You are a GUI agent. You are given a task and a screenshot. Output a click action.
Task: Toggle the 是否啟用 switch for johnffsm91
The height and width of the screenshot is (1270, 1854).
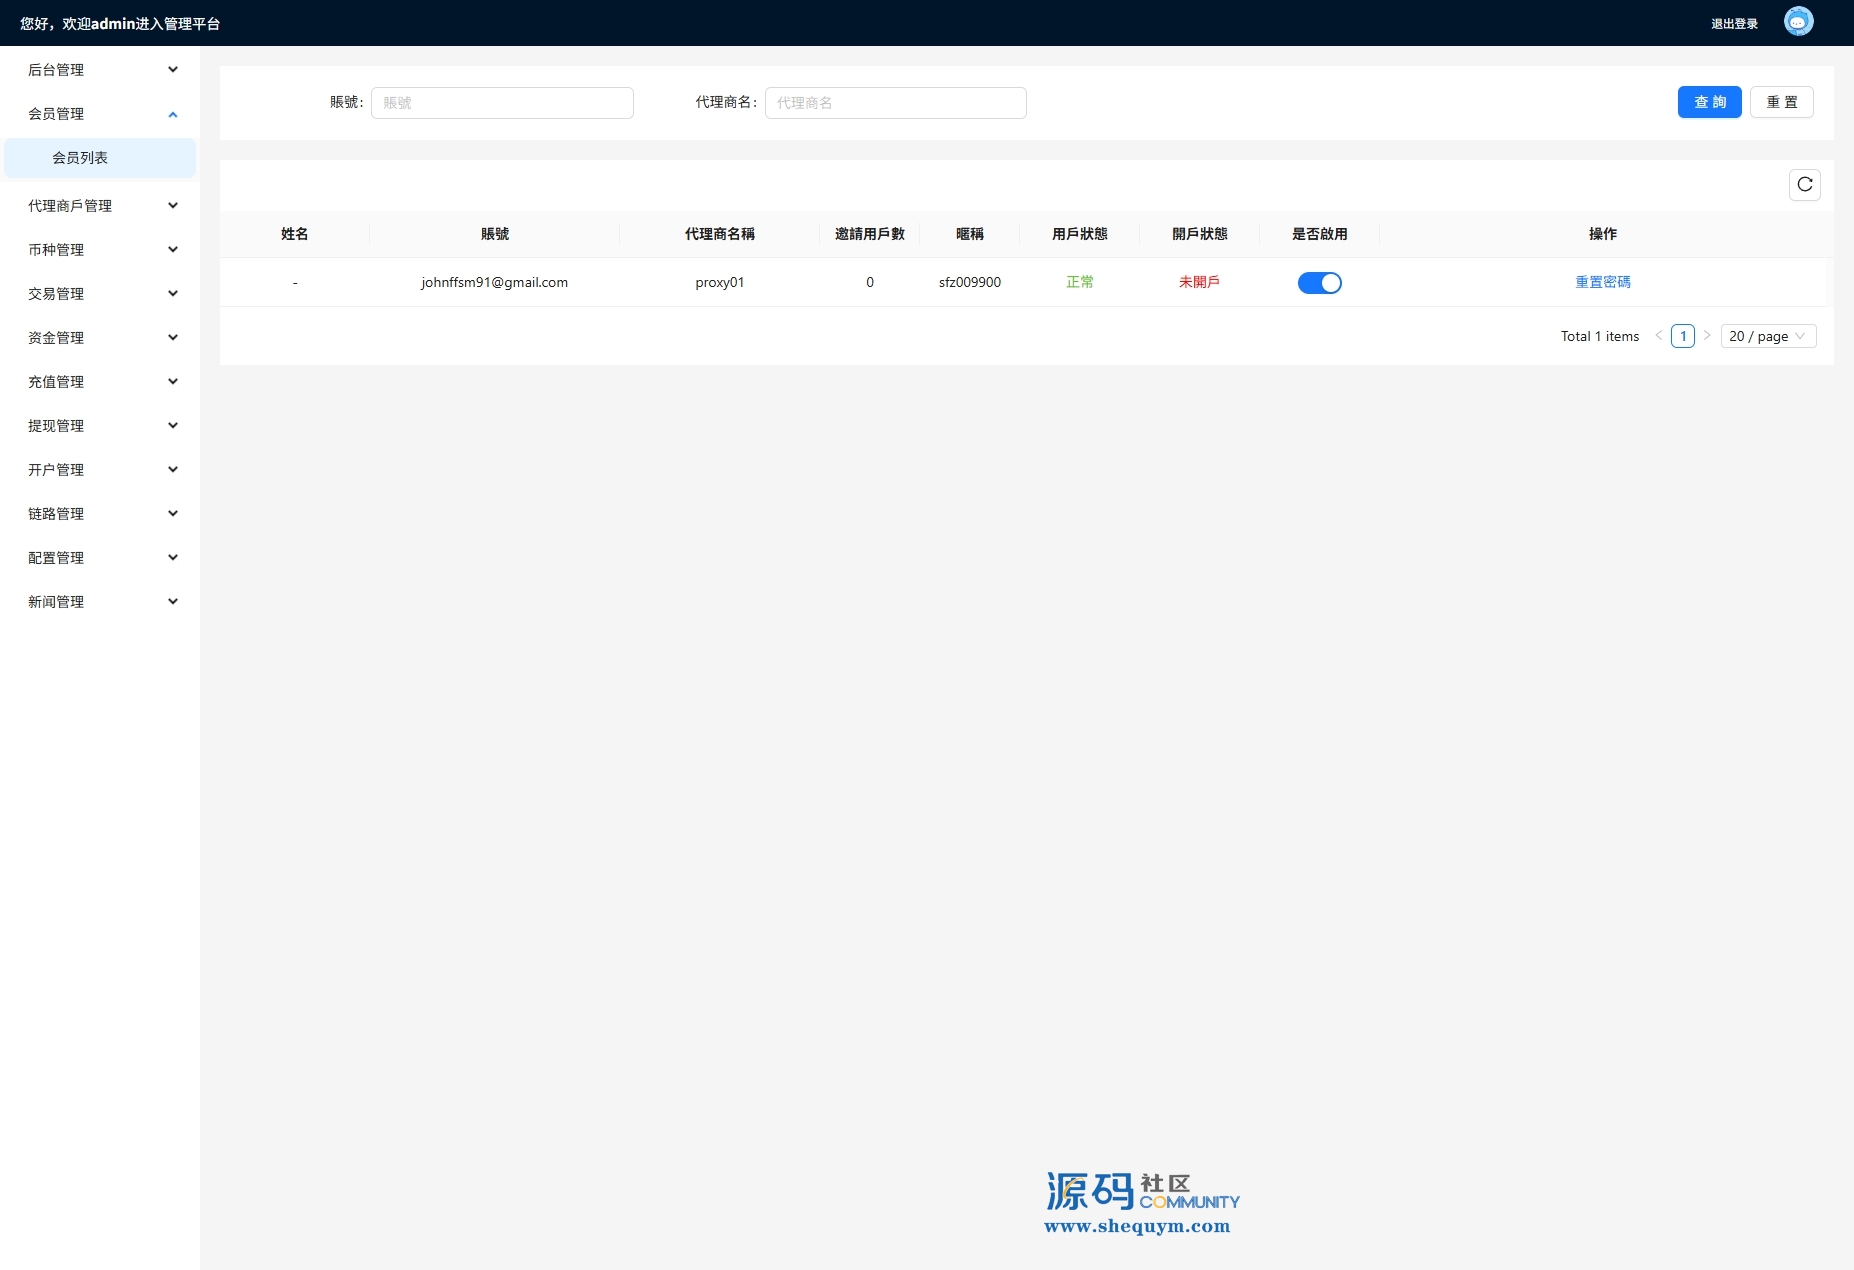[x=1319, y=283]
